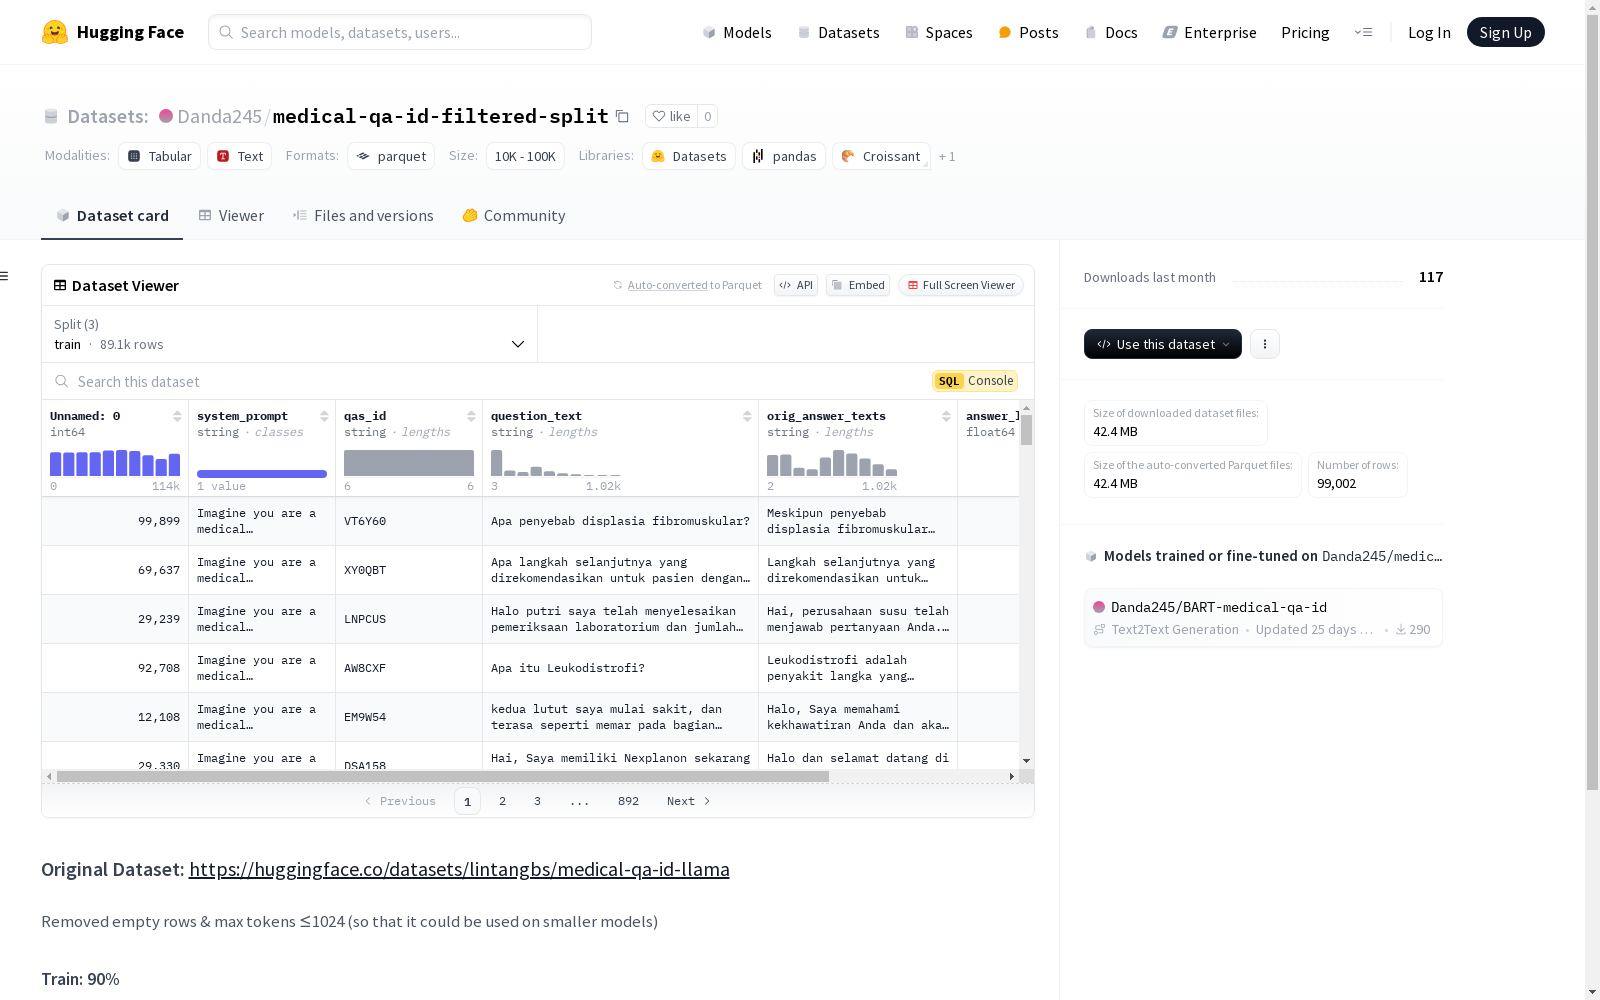Open Spaces in the top navigation
The image size is (1600, 1000).
coord(939,32)
